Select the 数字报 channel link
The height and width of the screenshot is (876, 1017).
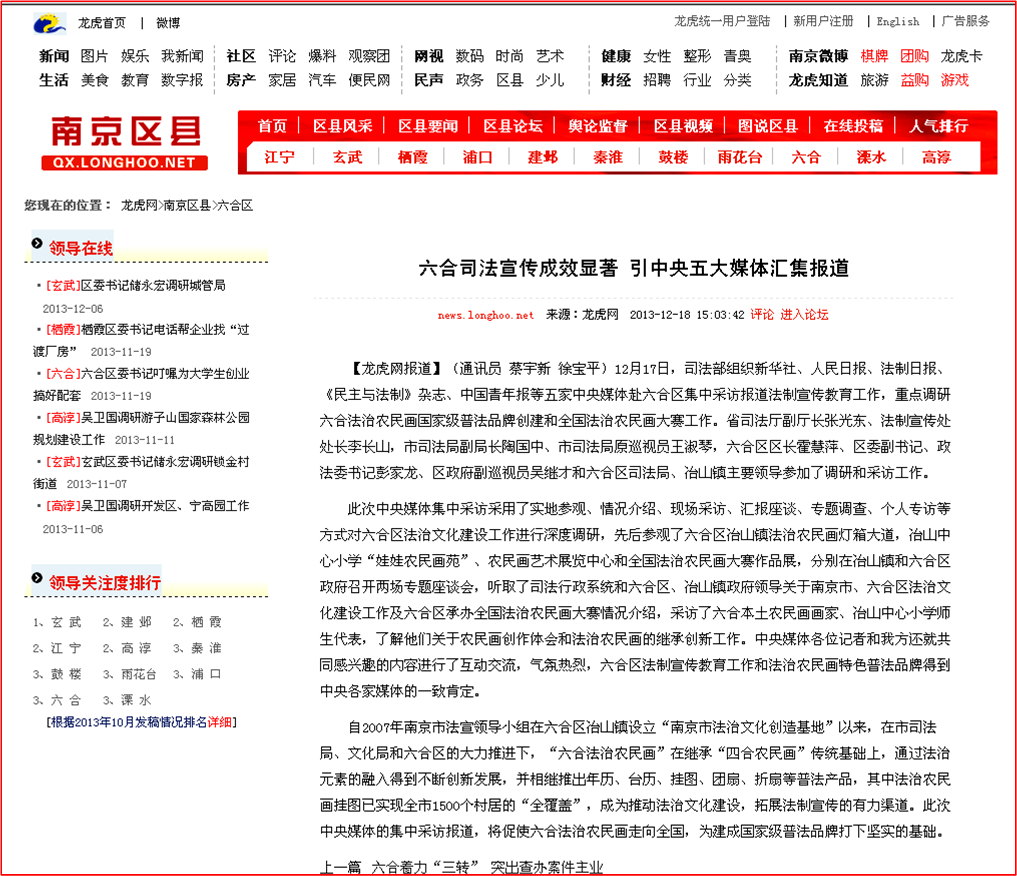(182, 80)
